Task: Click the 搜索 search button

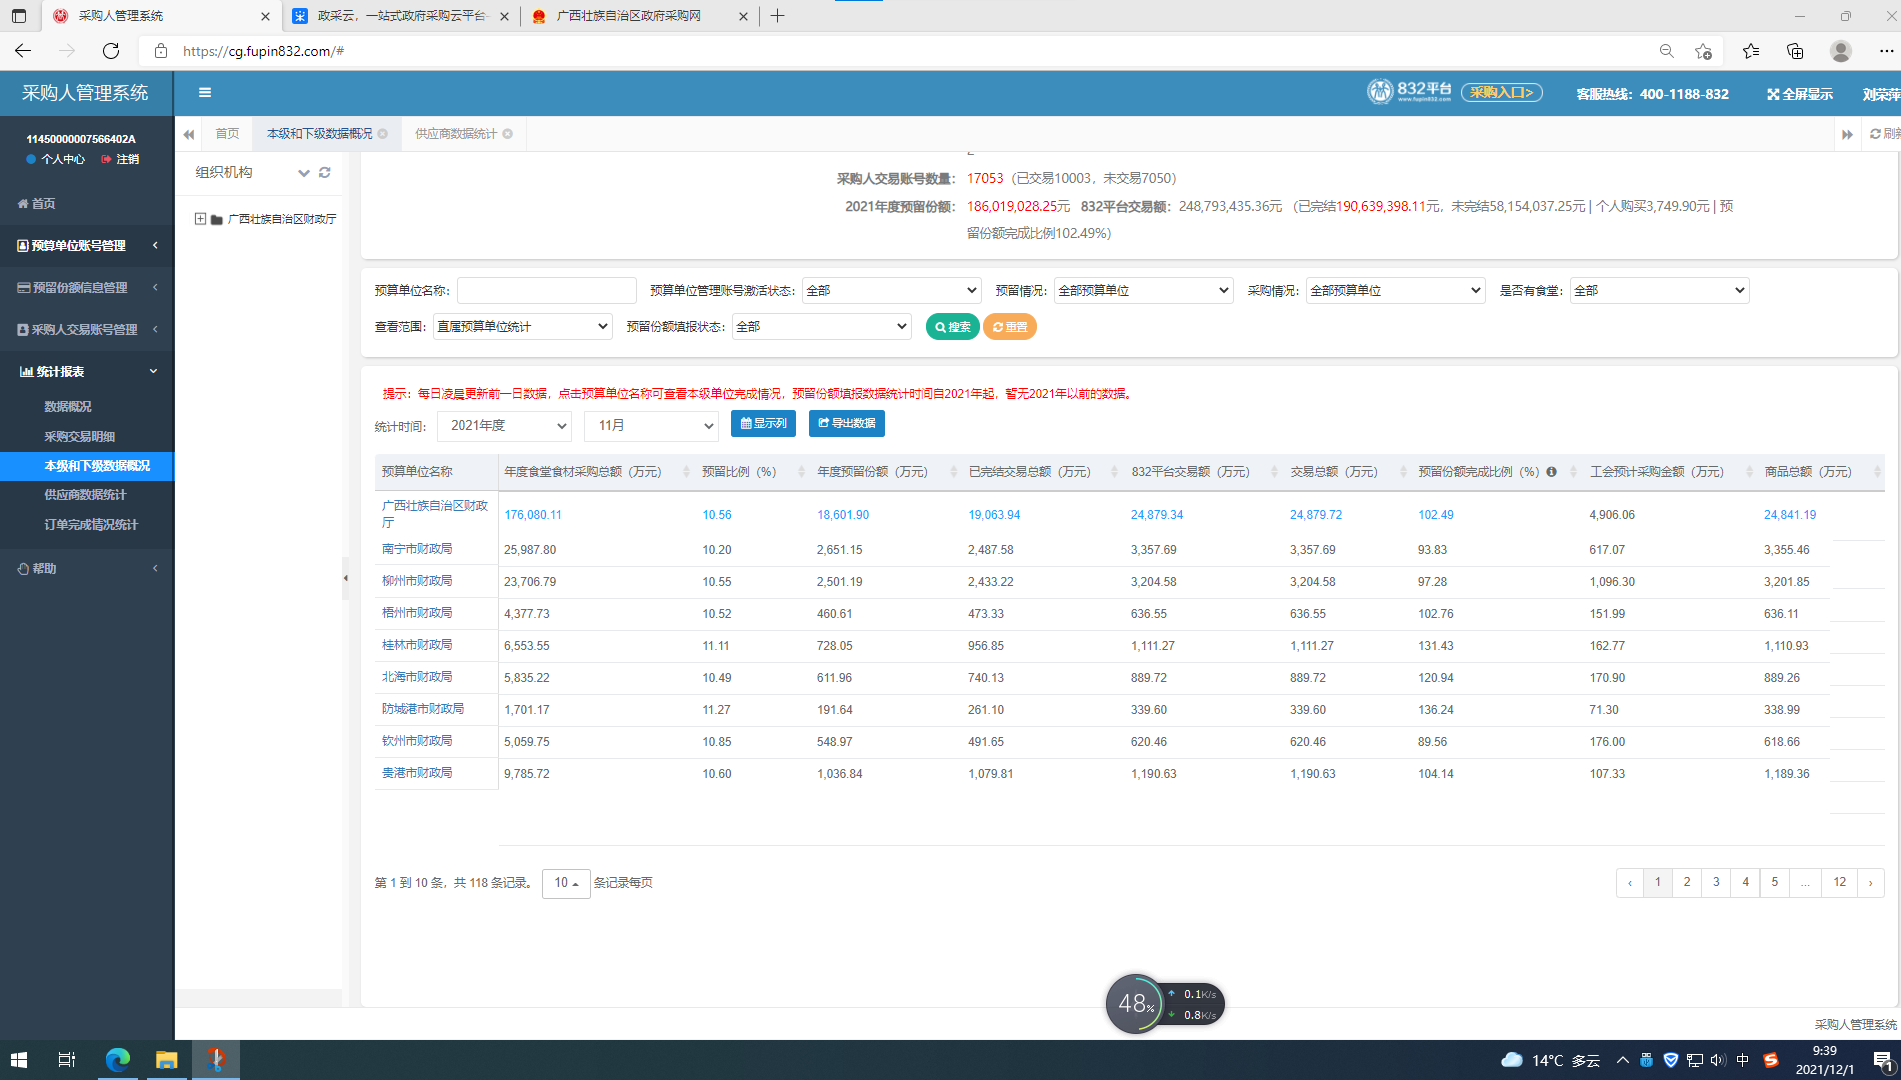Action: click(x=951, y=326)
